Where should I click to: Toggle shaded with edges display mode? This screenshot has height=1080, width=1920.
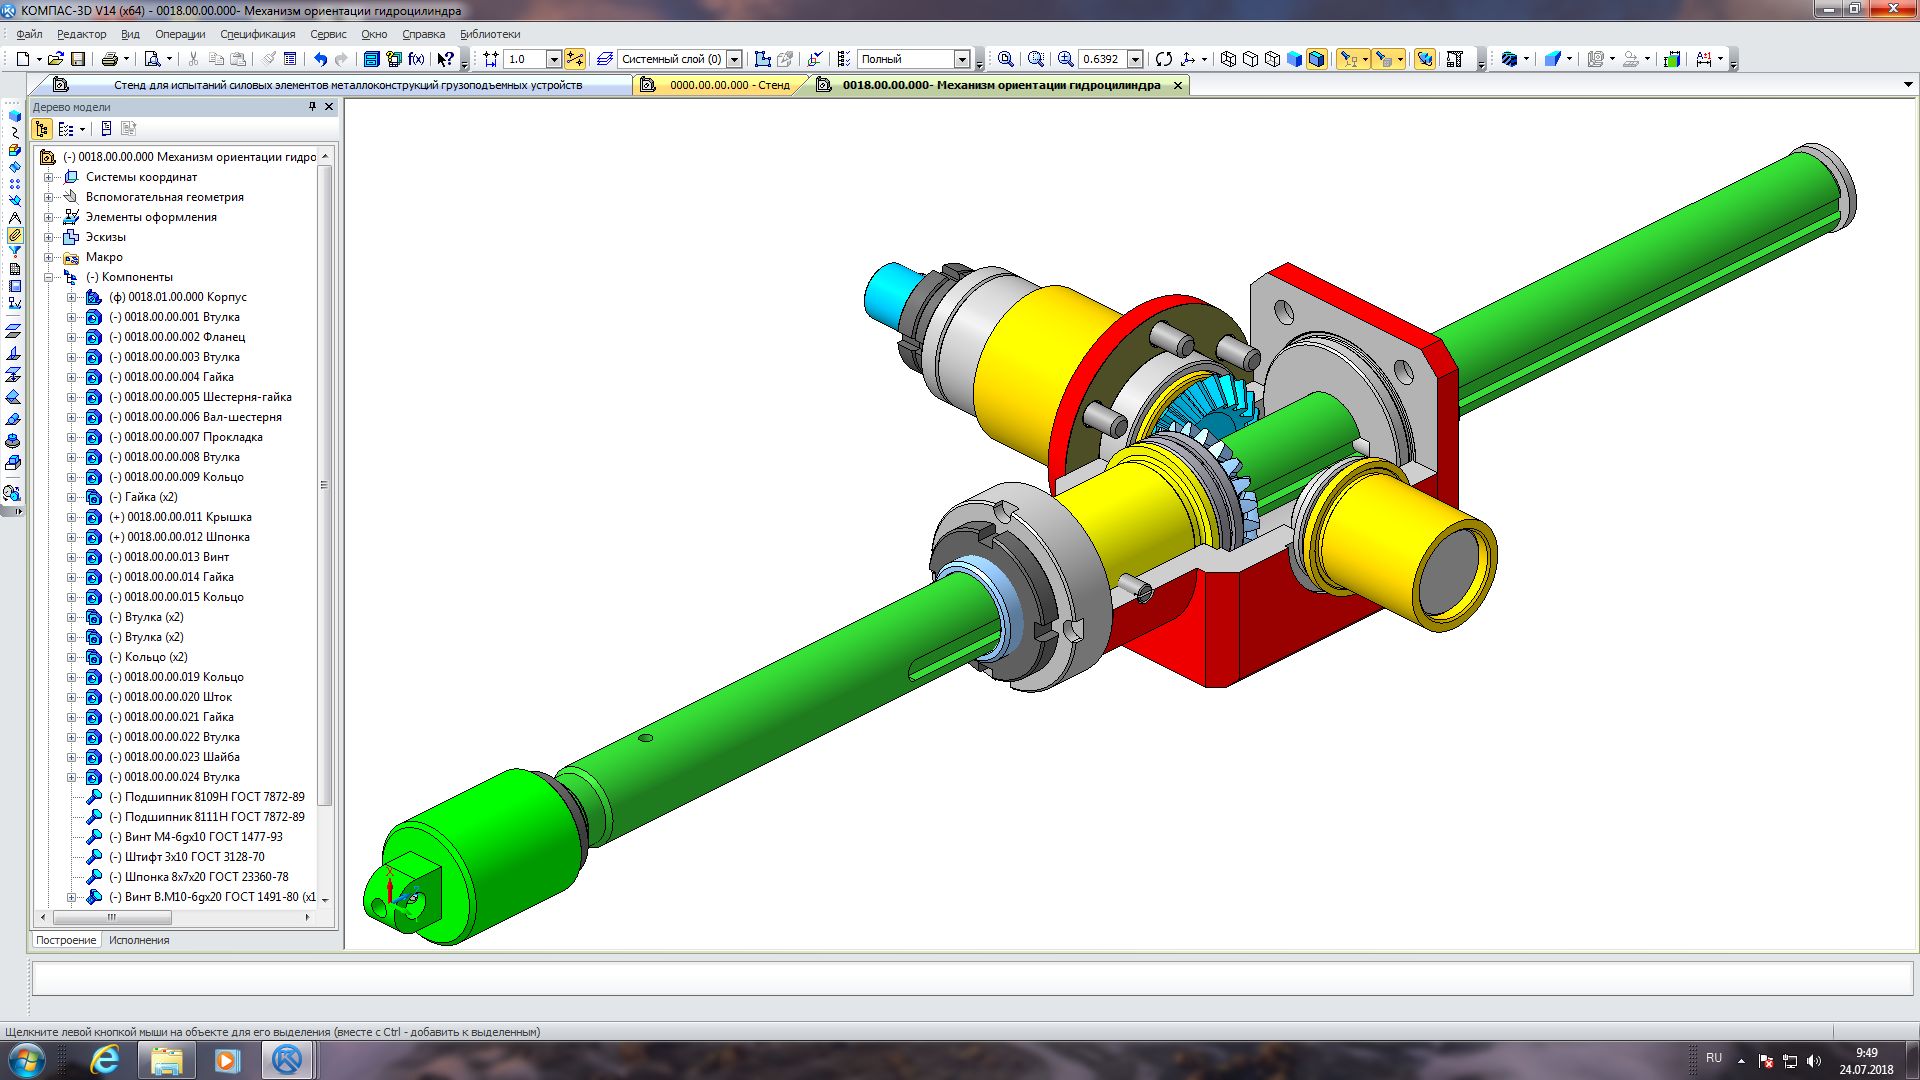1316,59
